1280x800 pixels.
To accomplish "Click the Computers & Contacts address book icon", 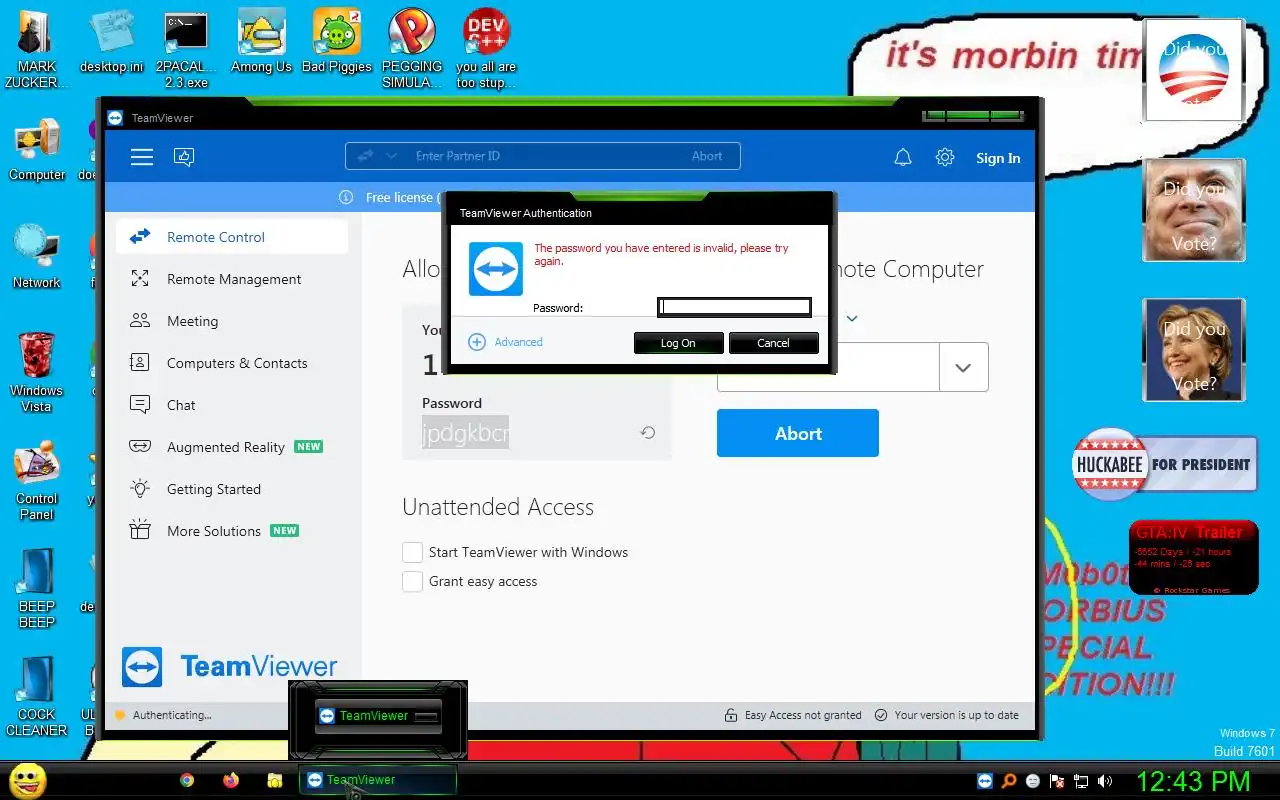I will tap(140, 363).
